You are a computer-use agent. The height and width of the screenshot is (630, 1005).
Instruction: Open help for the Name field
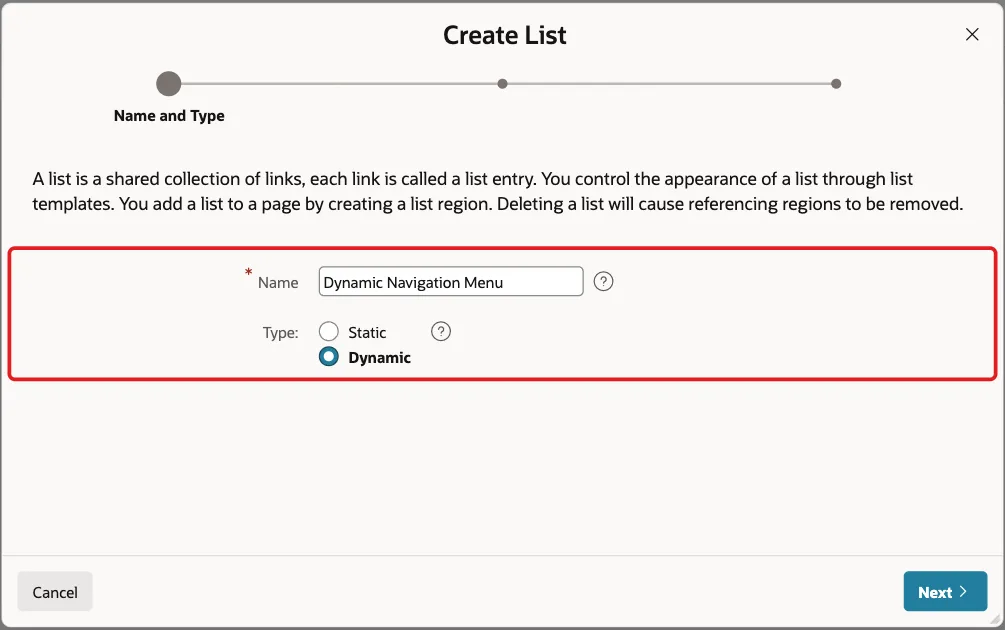click(x=603, y=281)
